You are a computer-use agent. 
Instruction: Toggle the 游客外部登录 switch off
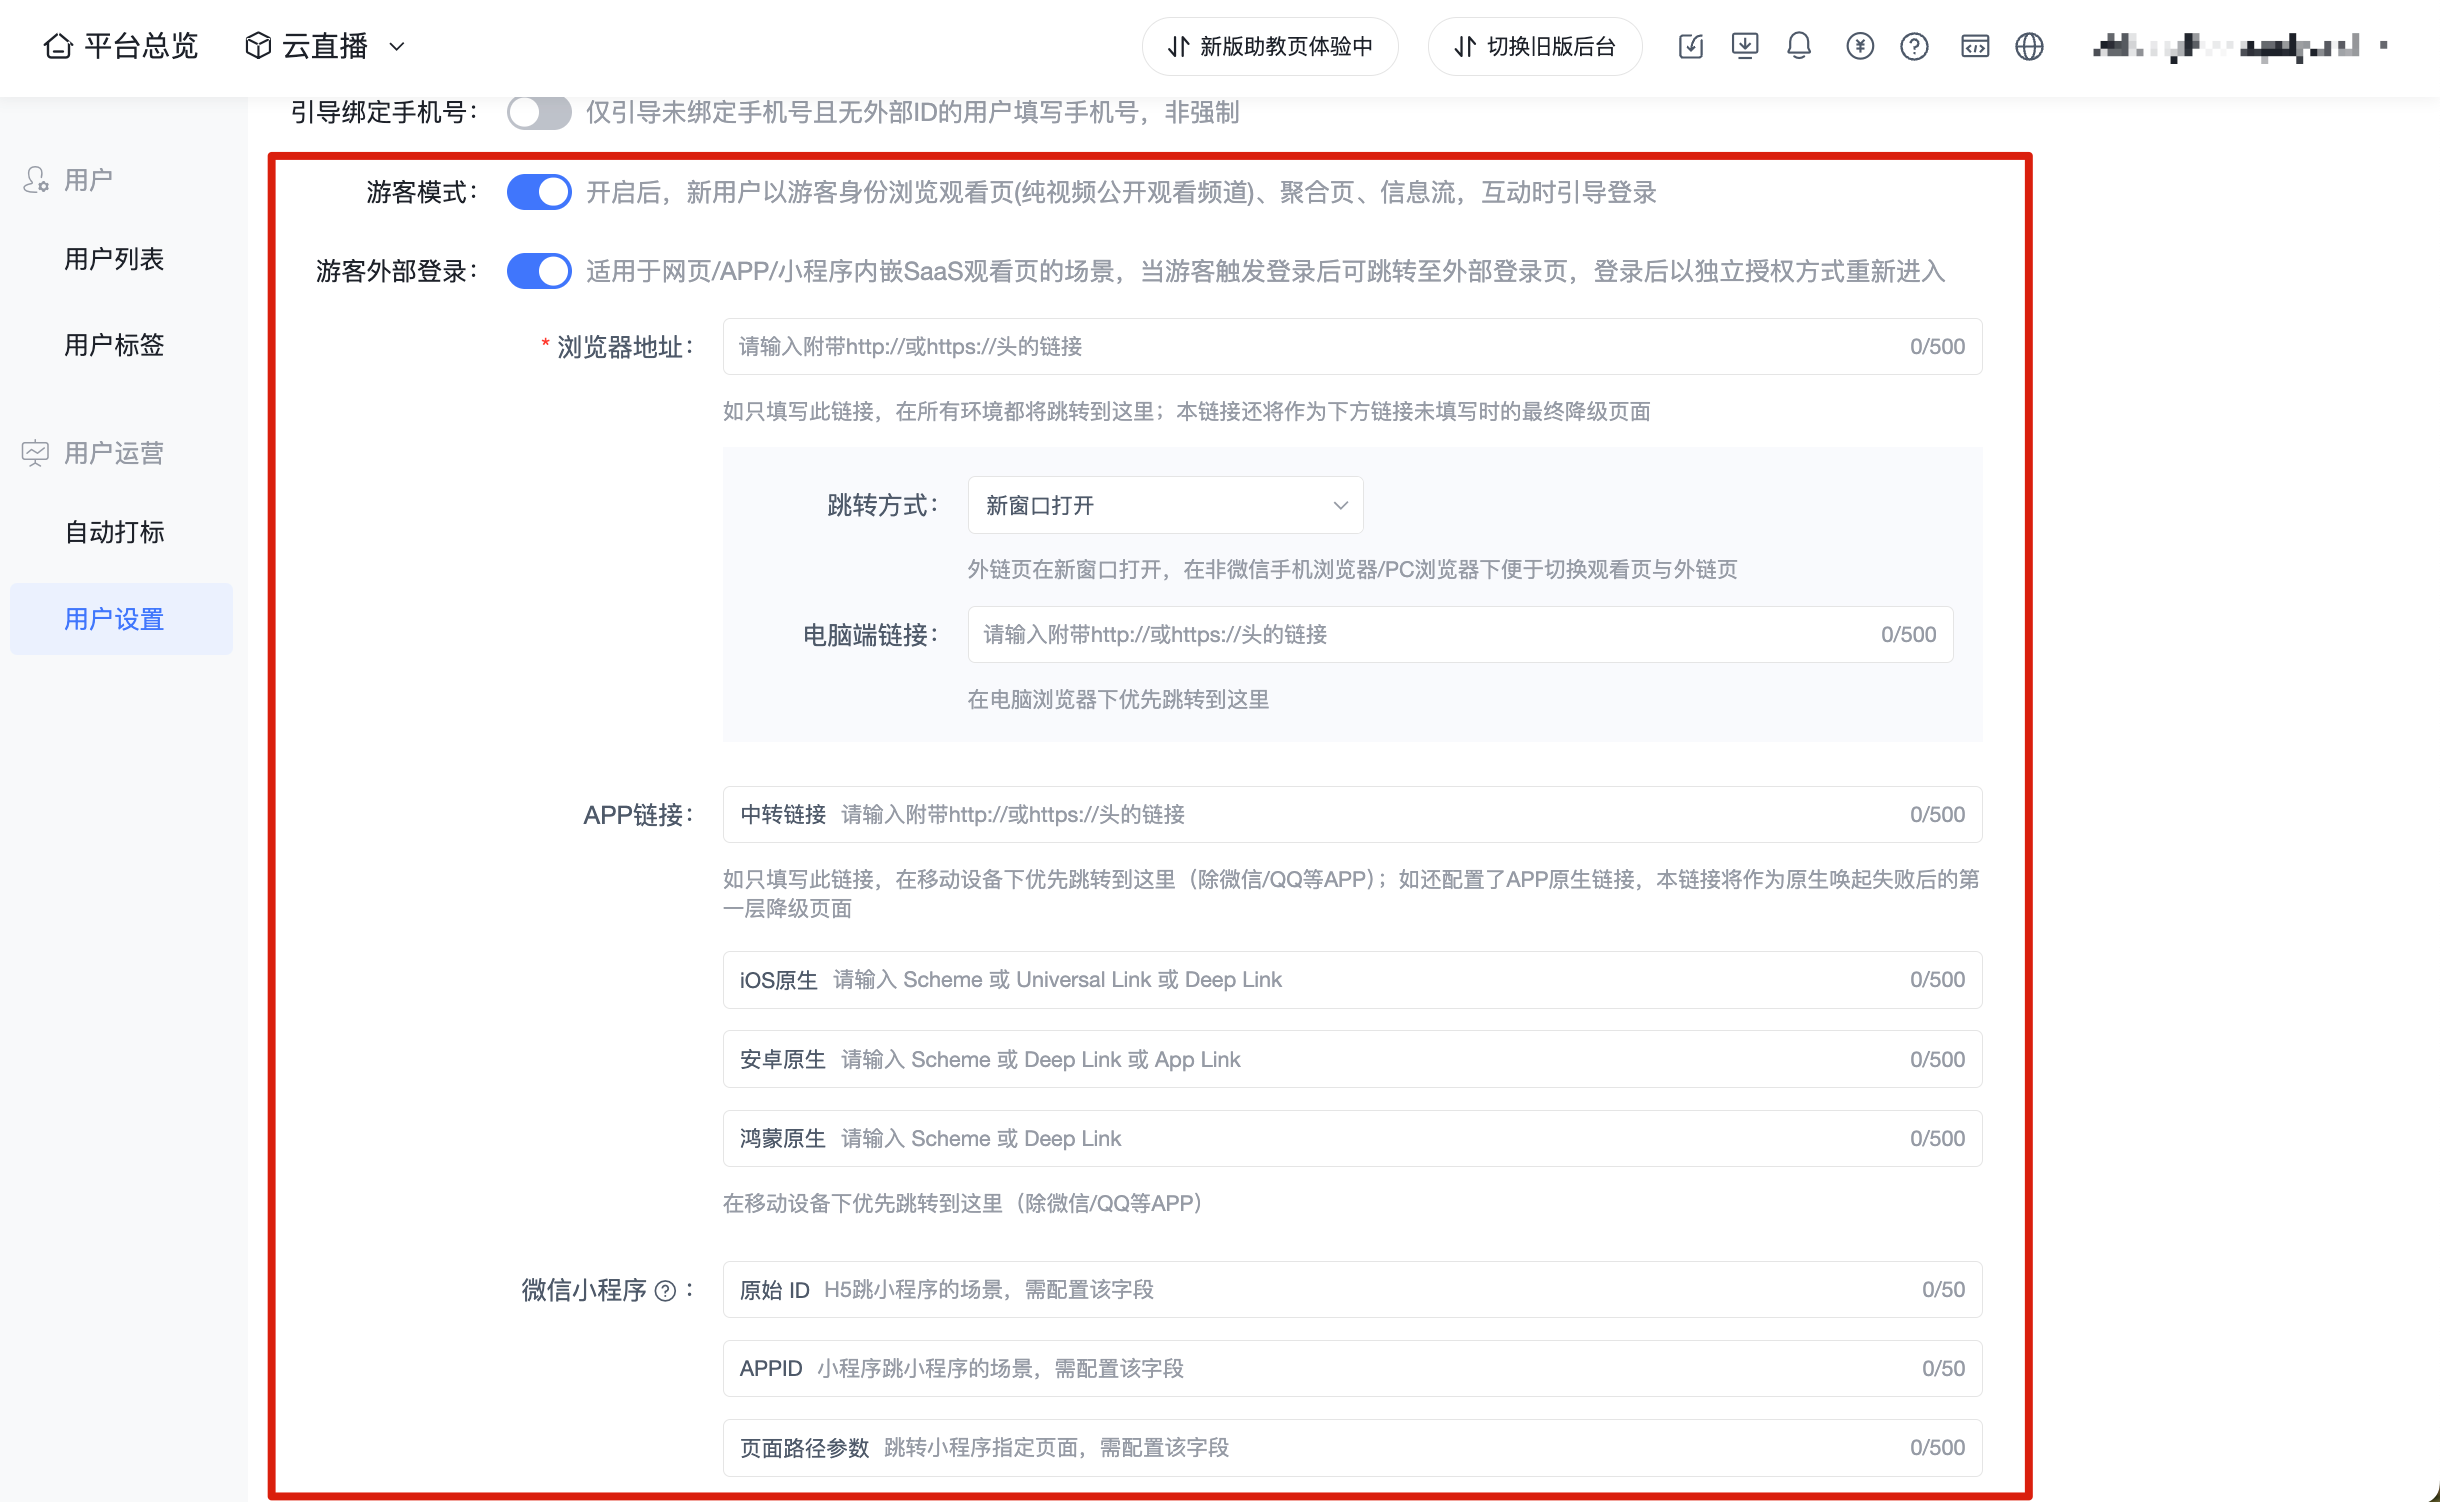[539, 271]
